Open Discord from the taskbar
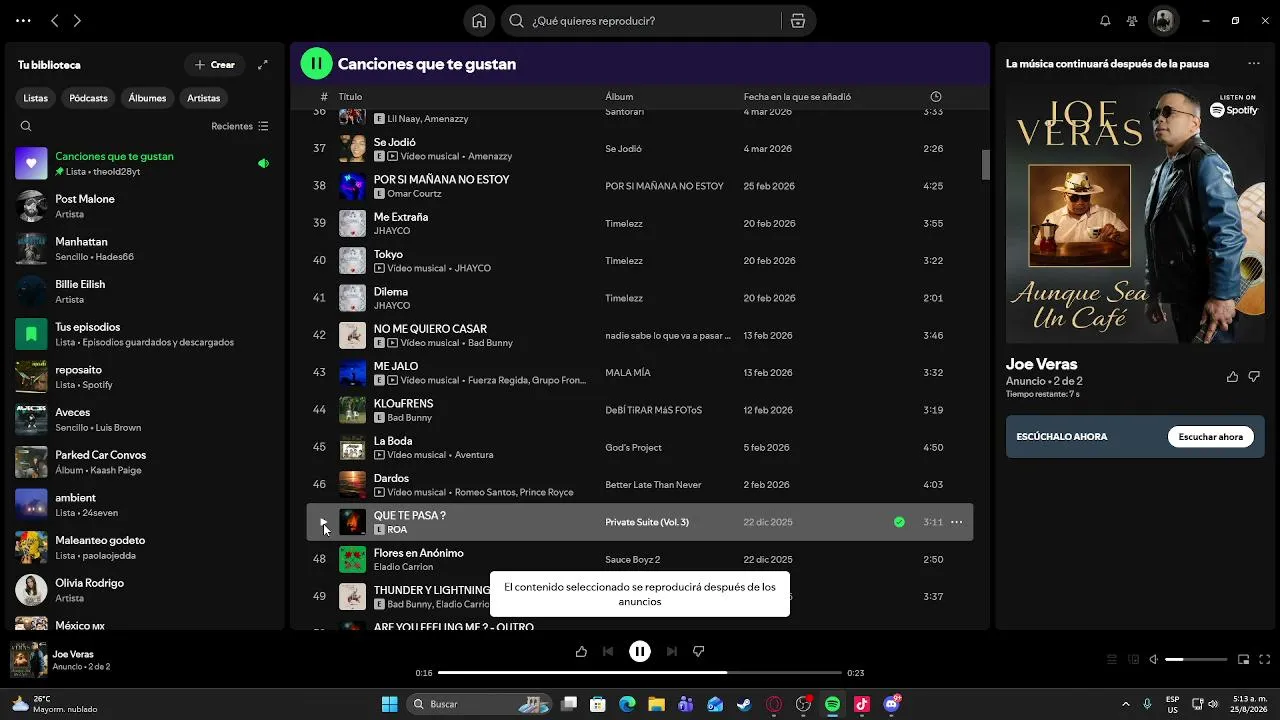The height and width of the screenshot is (720, 1280). point(891,704)
